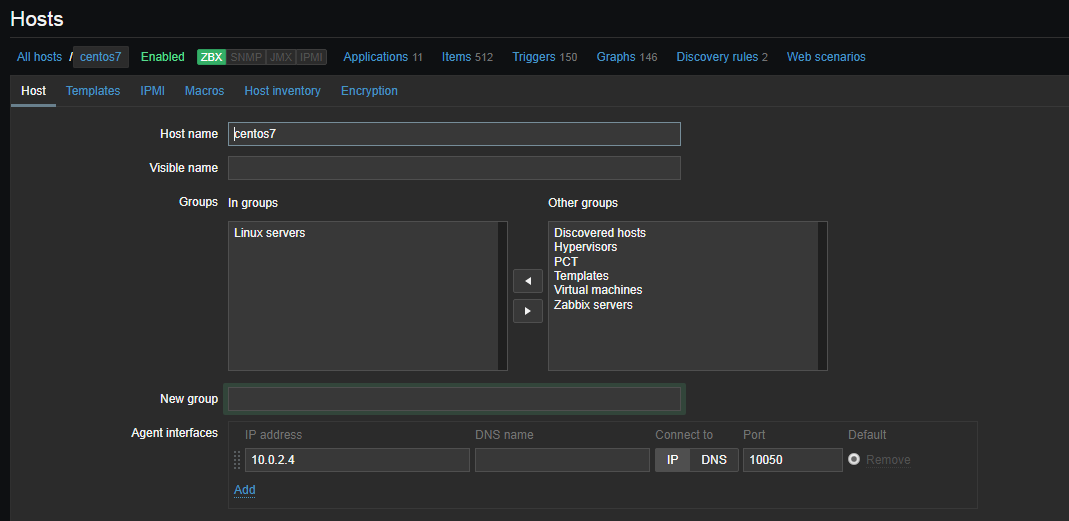Viewport: 1069px width, 521px height.
Task: Select Linux servers in In groups list
Action: (x=270, y=233)
